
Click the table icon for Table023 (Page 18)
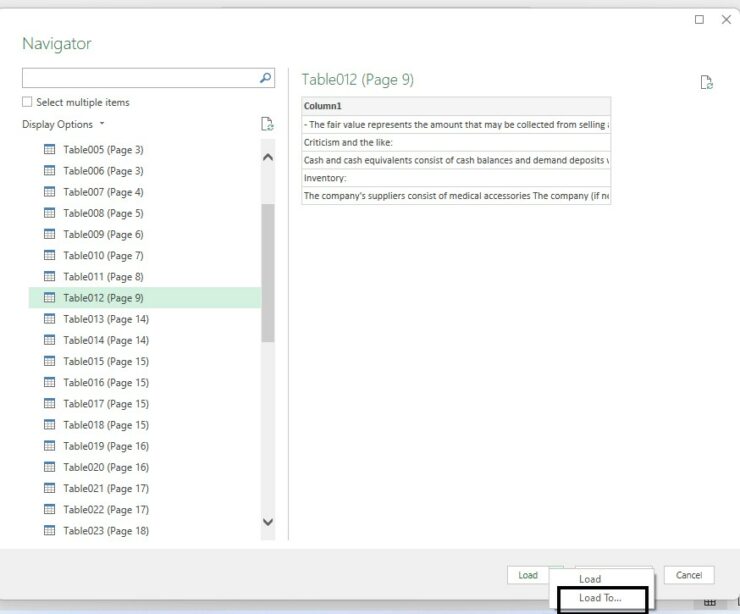click(x=49, y=531)
